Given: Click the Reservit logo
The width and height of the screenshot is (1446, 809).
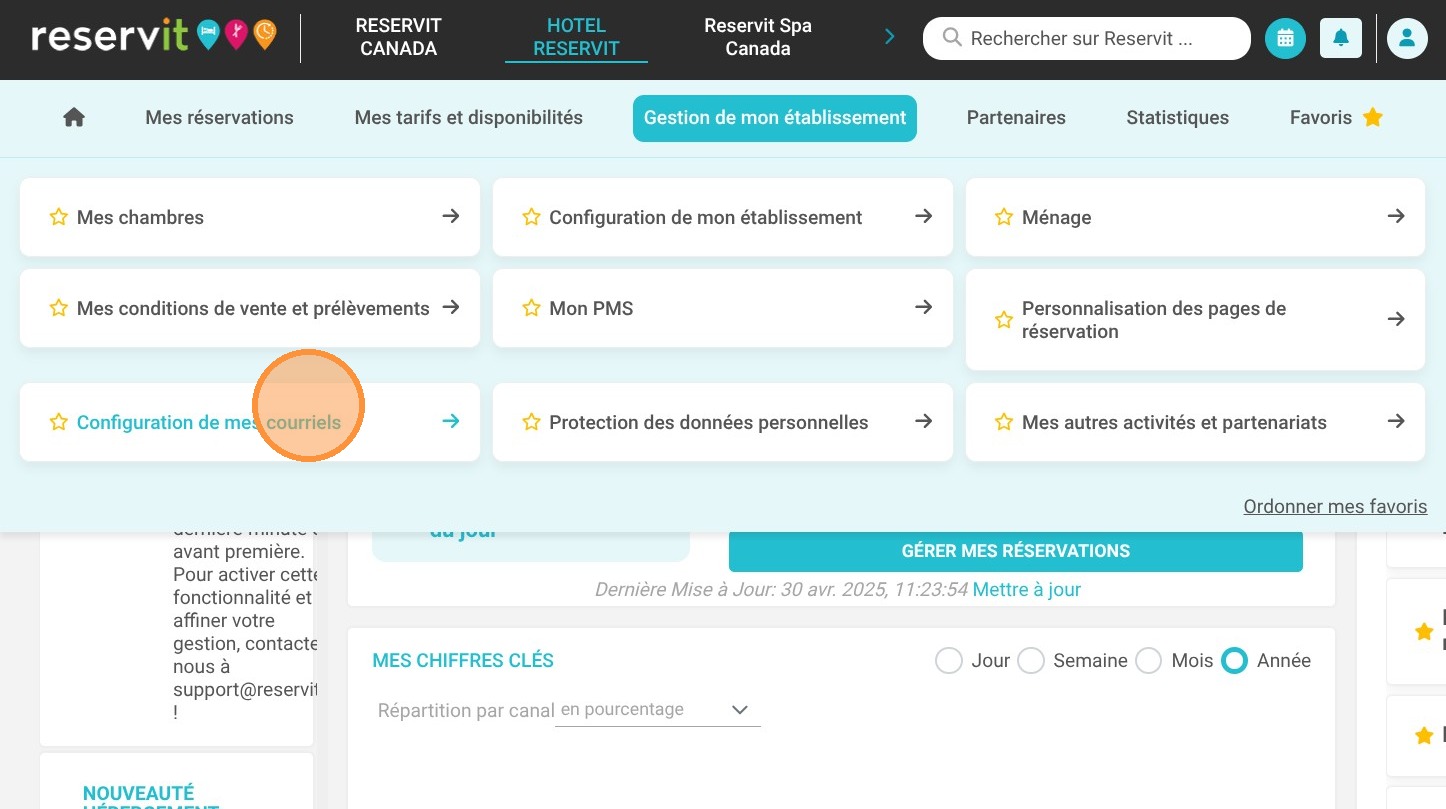Looking at the screenshot, I should [x=154, y=36].
